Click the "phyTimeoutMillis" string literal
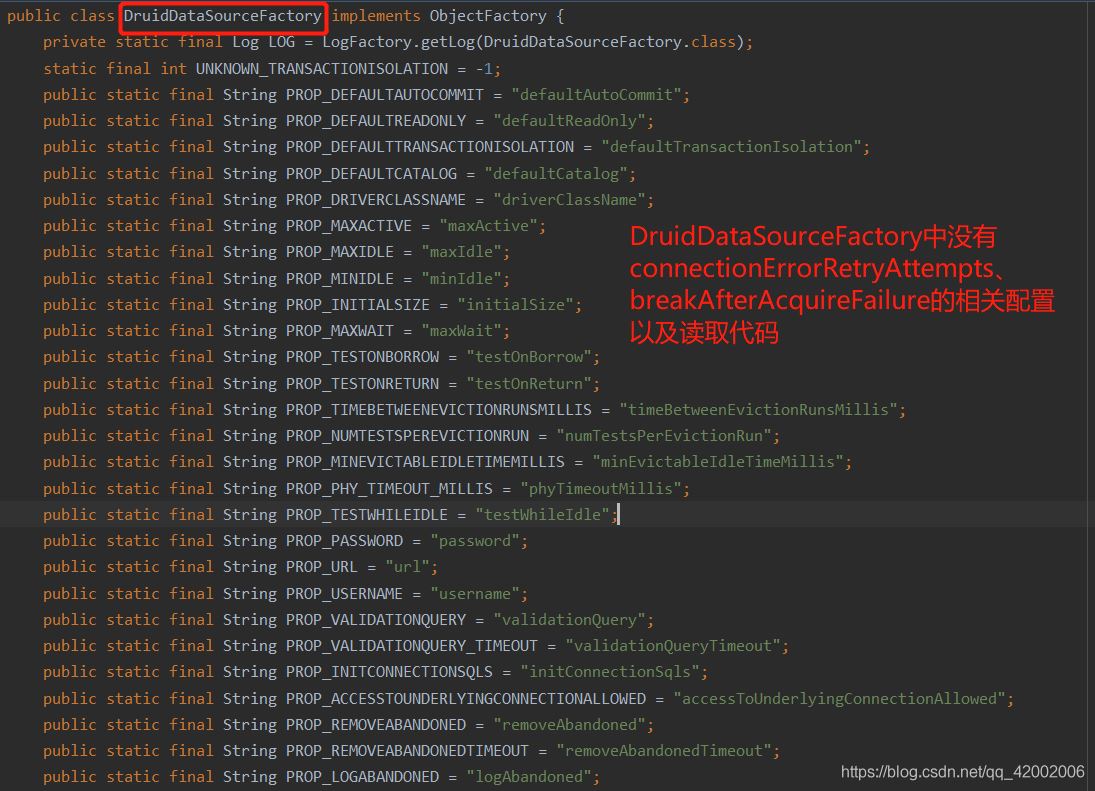 pyautogui.click(x=601, y=489)
